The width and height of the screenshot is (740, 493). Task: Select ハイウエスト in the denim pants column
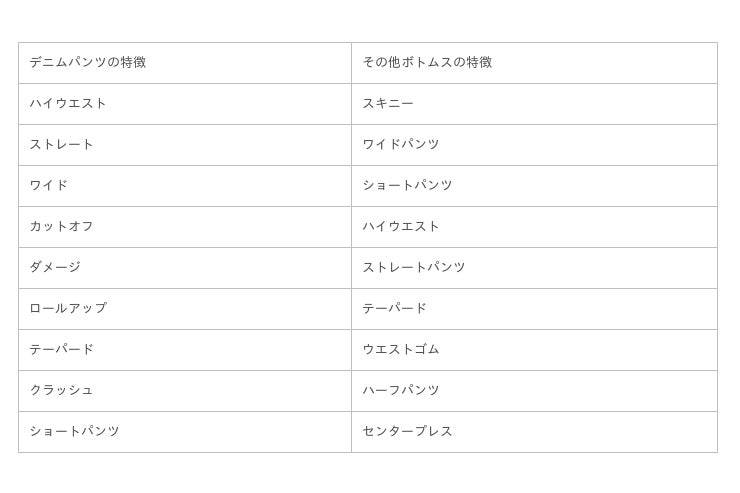[x=68, y=103]
